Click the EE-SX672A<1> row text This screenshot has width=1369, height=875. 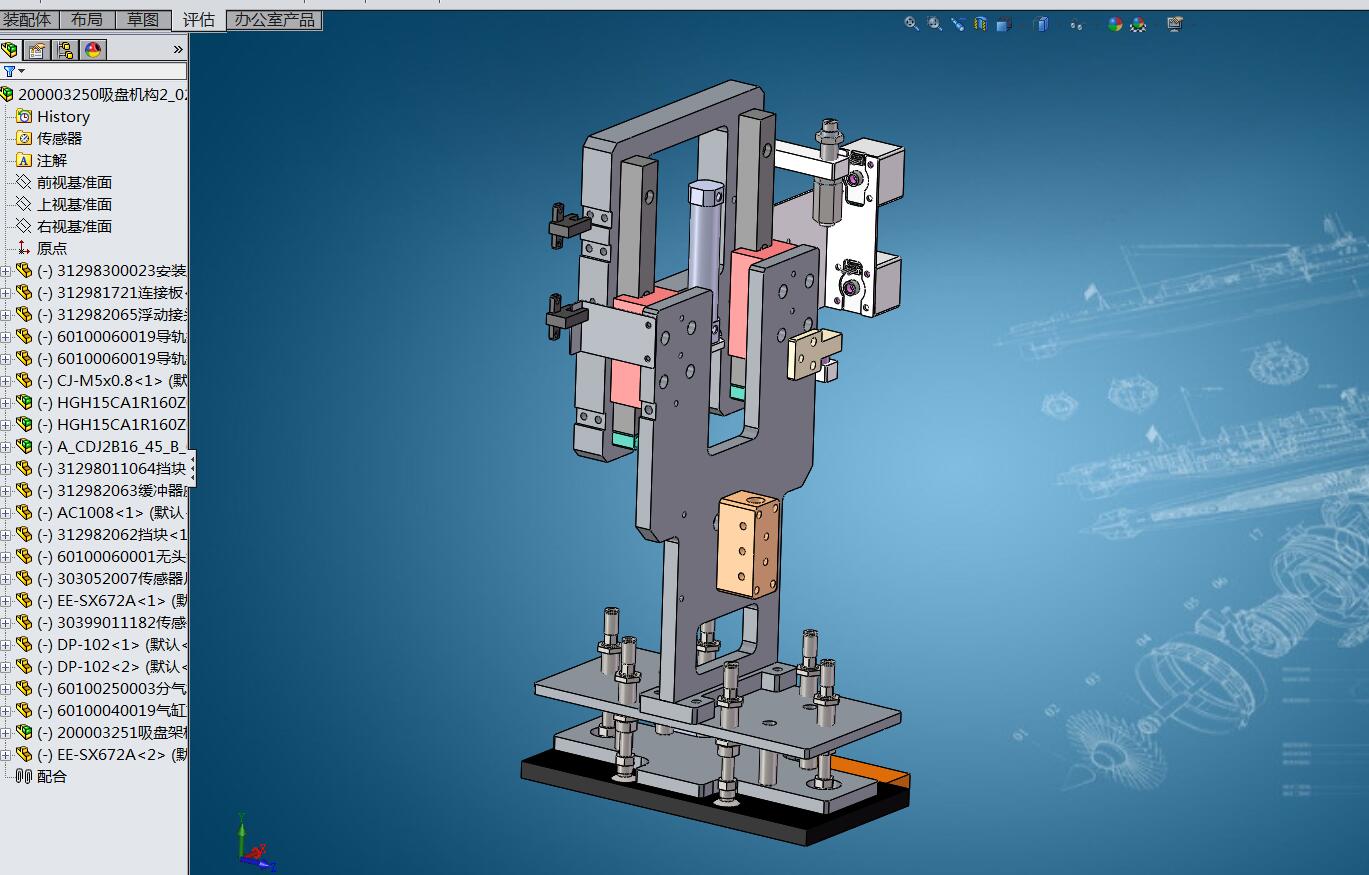[111, 600]
